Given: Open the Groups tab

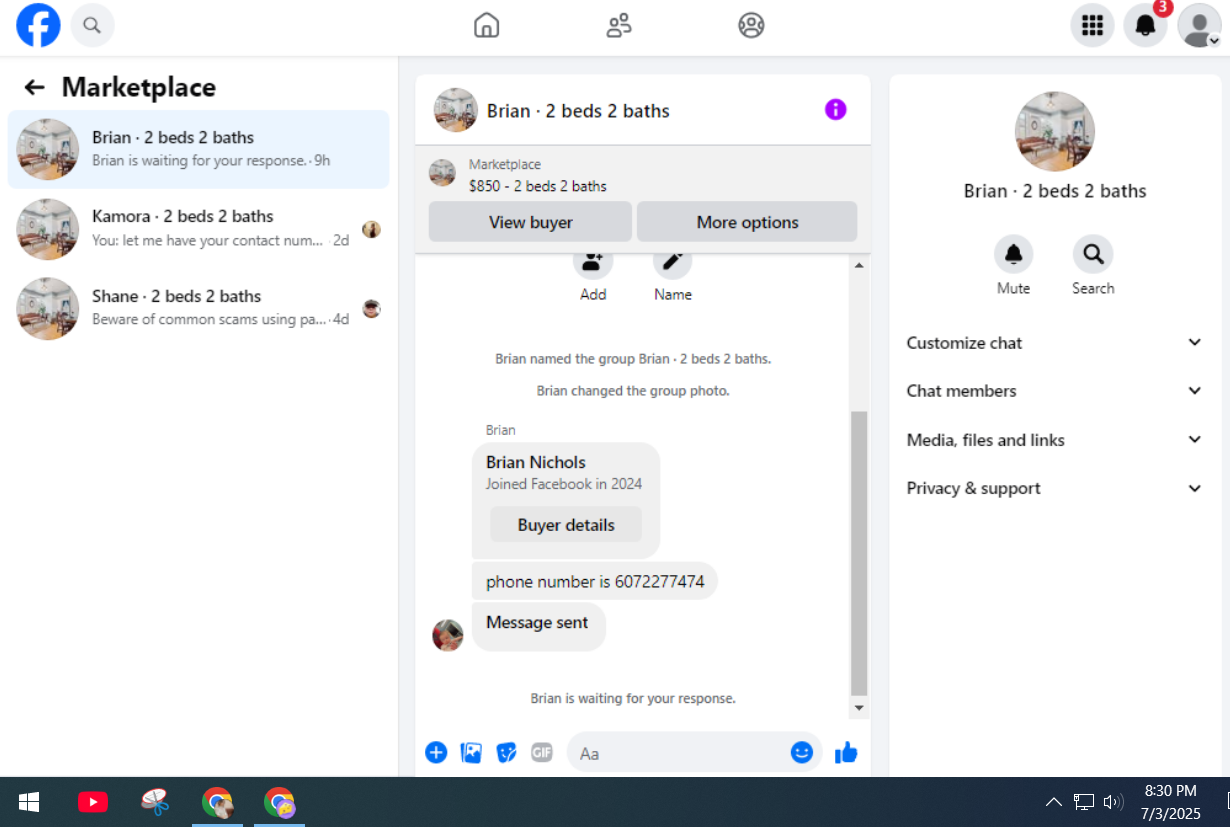Looking at the screenshot, I should [x=751, y=25].
